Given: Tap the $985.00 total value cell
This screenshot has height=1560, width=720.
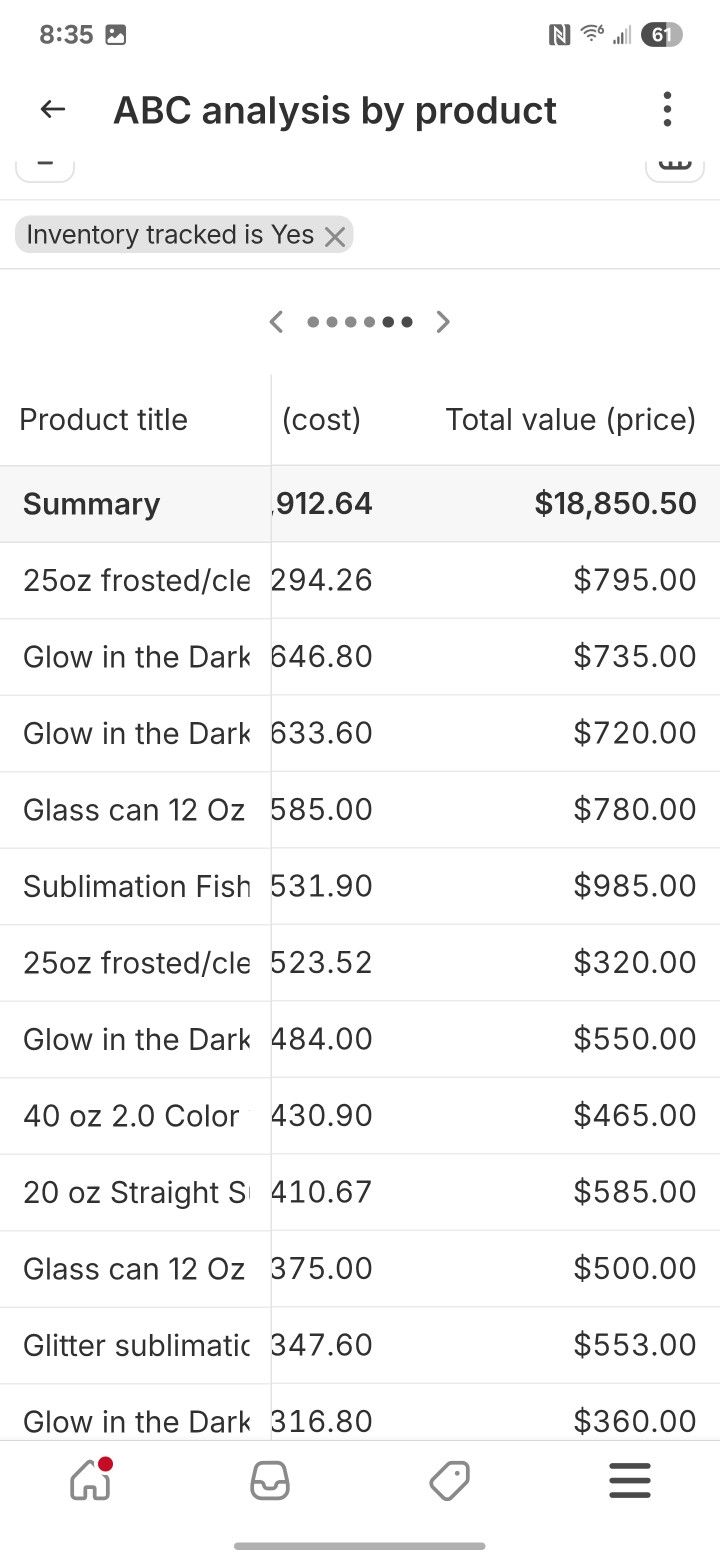Looking at the screenshot, I should [x=635, y=886].
